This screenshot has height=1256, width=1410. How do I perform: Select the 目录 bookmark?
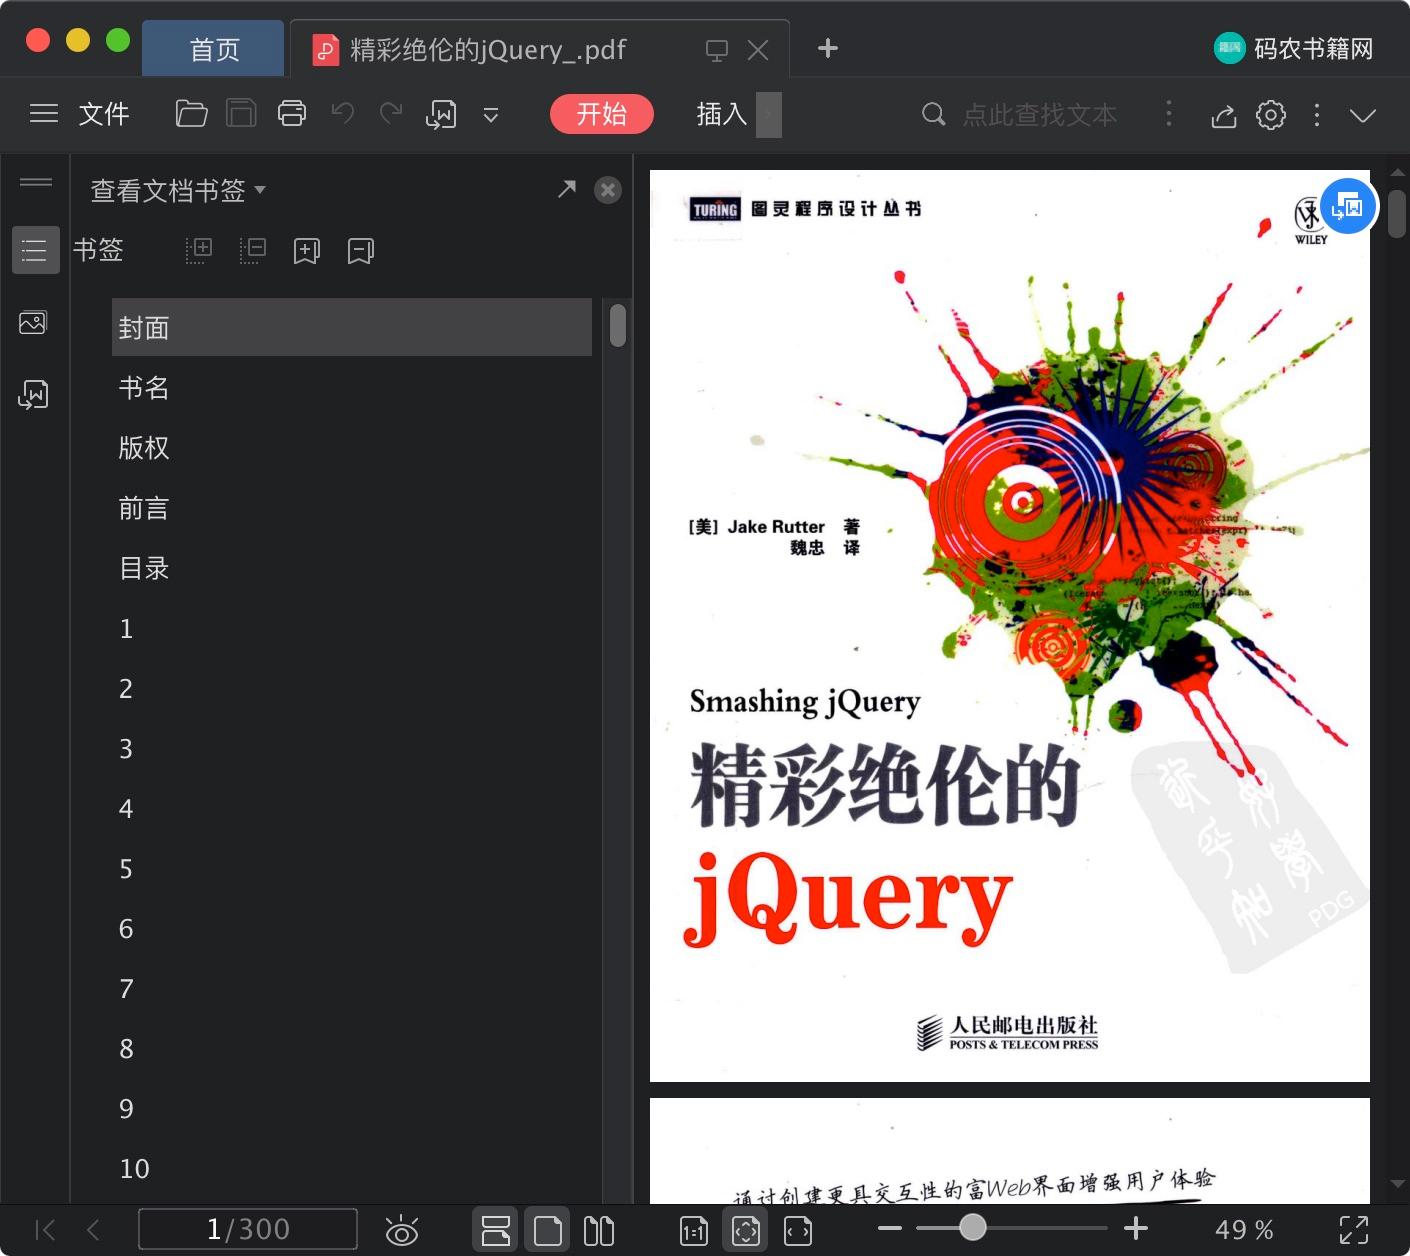tap(352, 568)
